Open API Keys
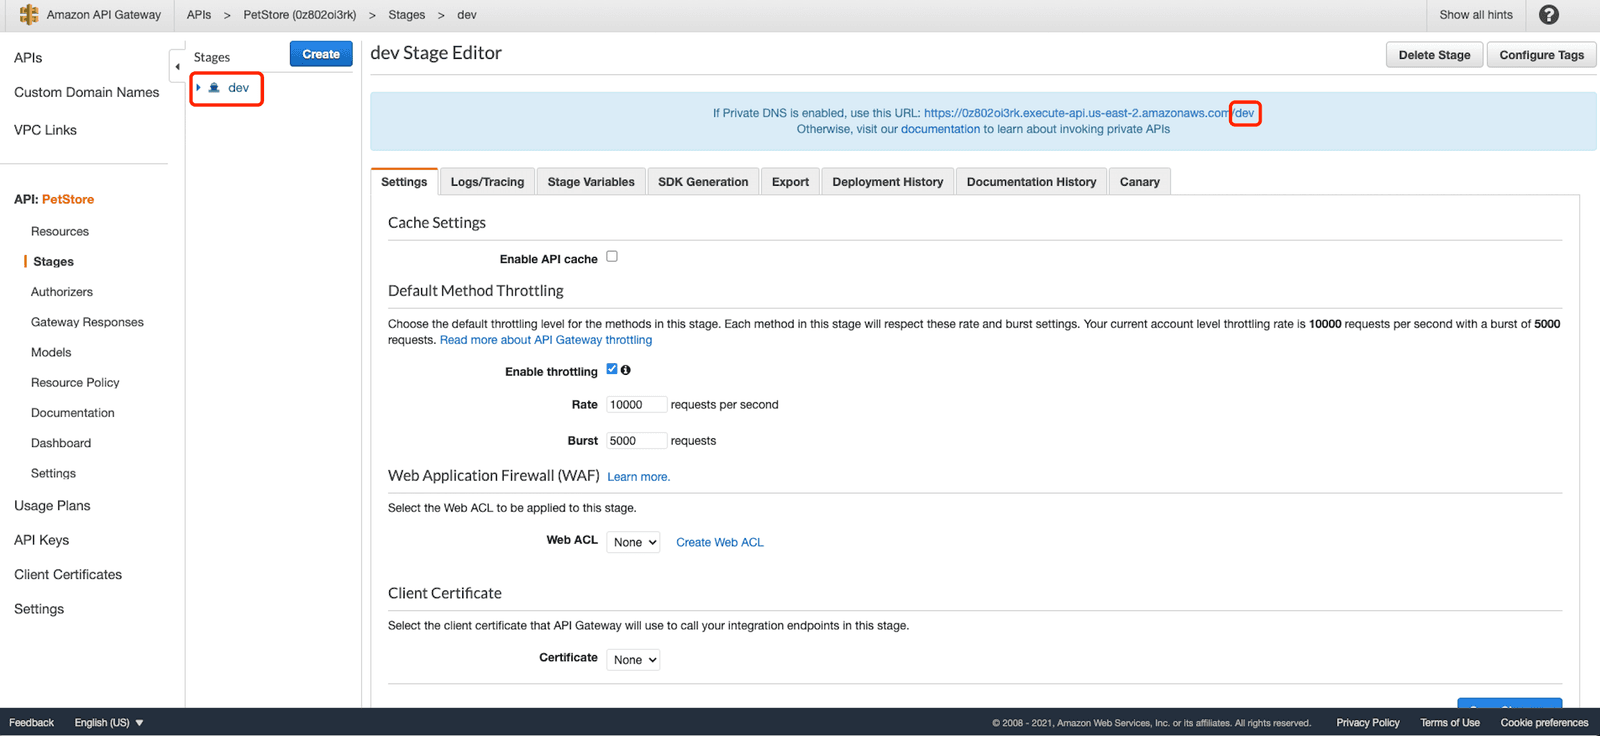The width and height of the screenshot is (1600, 736). tap(41, 540)
